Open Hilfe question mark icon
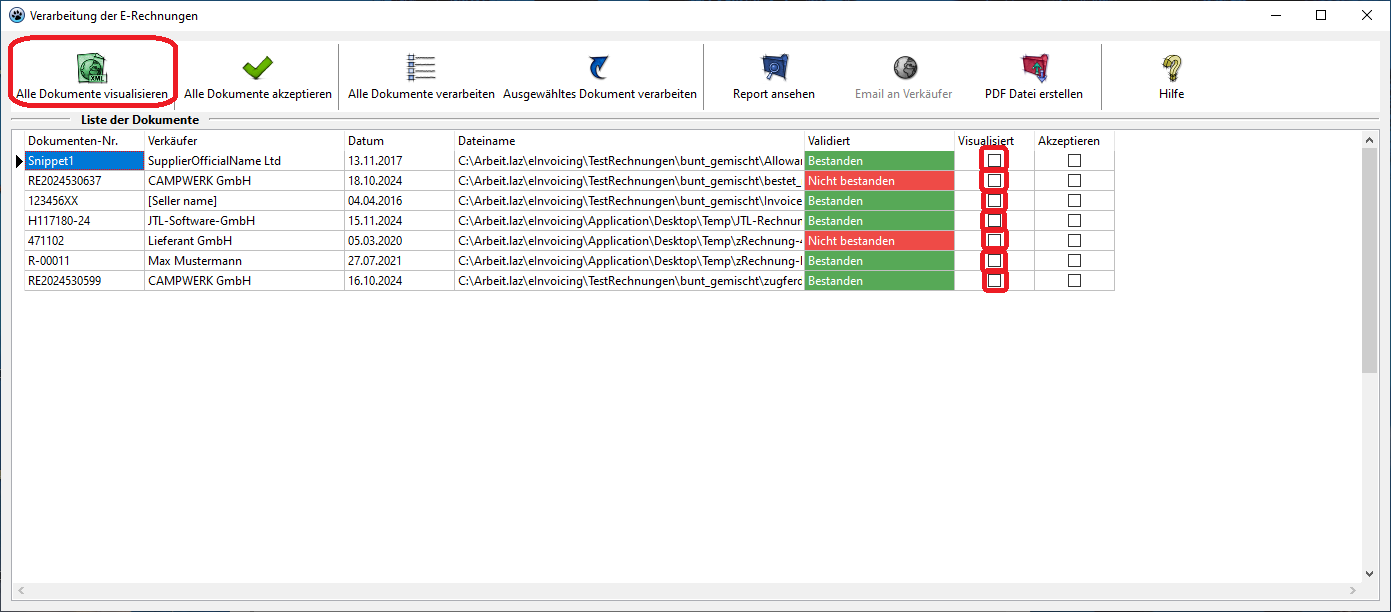1391x612 pixels. [x=1171, y=68]
